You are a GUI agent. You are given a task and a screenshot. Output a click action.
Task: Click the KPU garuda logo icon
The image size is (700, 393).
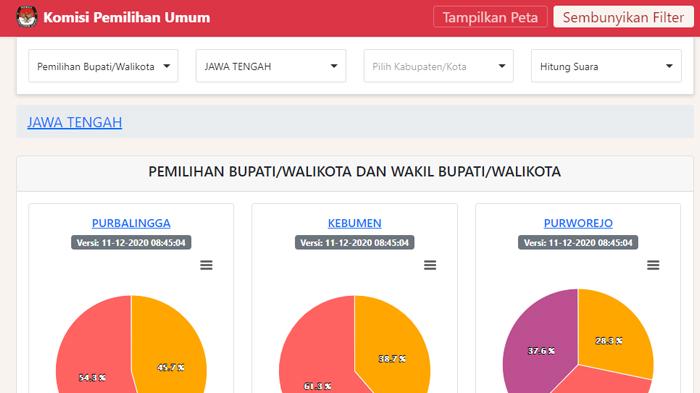coord(27,17)
